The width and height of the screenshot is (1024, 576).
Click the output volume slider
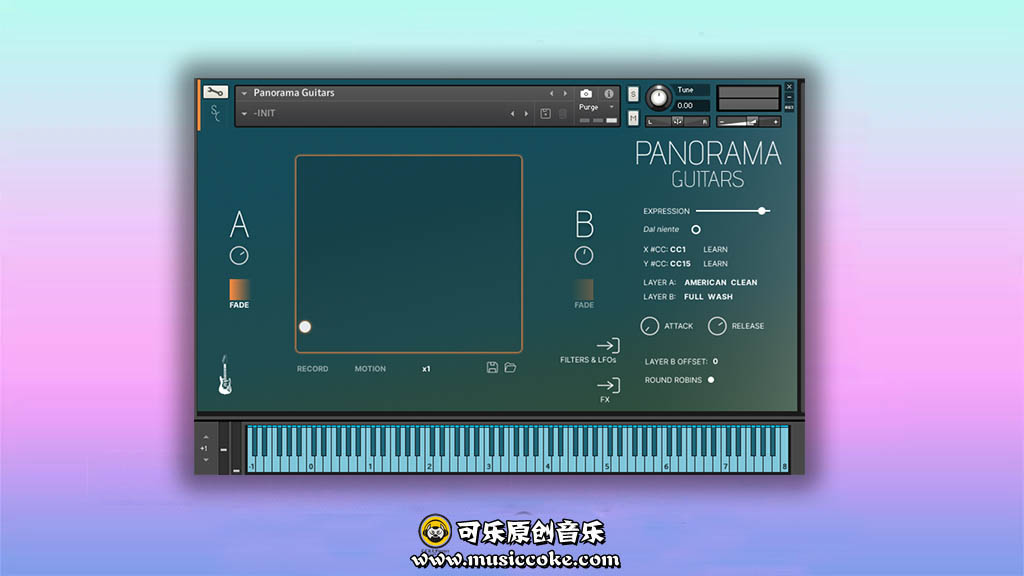click(x=748, y=121)
